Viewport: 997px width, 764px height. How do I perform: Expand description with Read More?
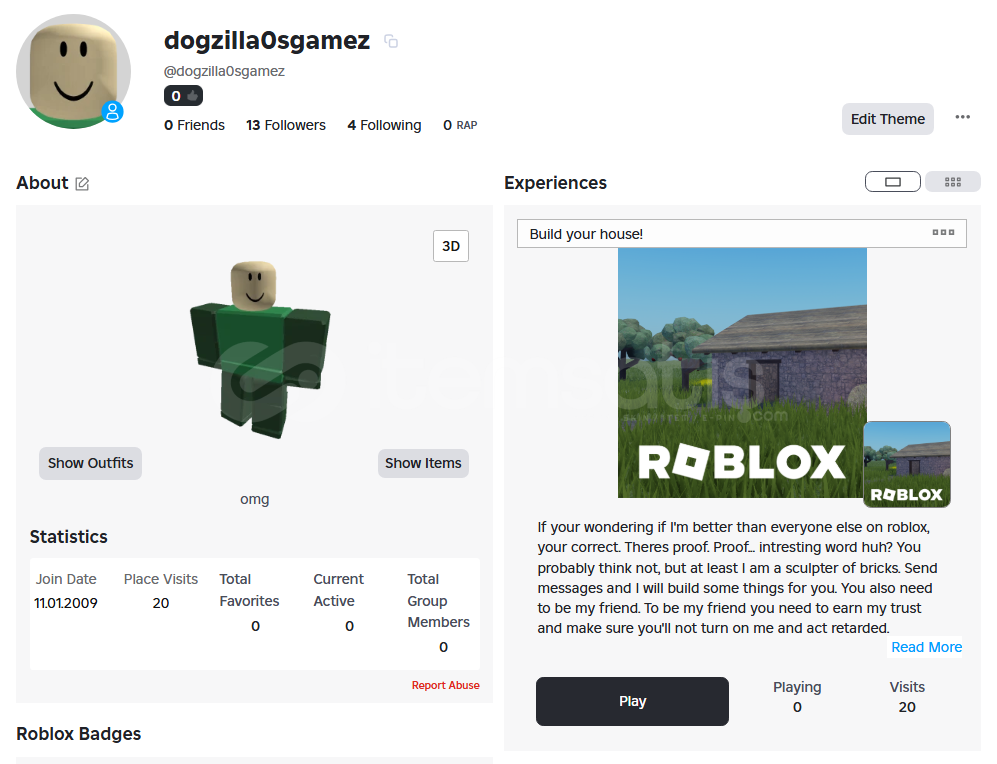tap(926, 647)
